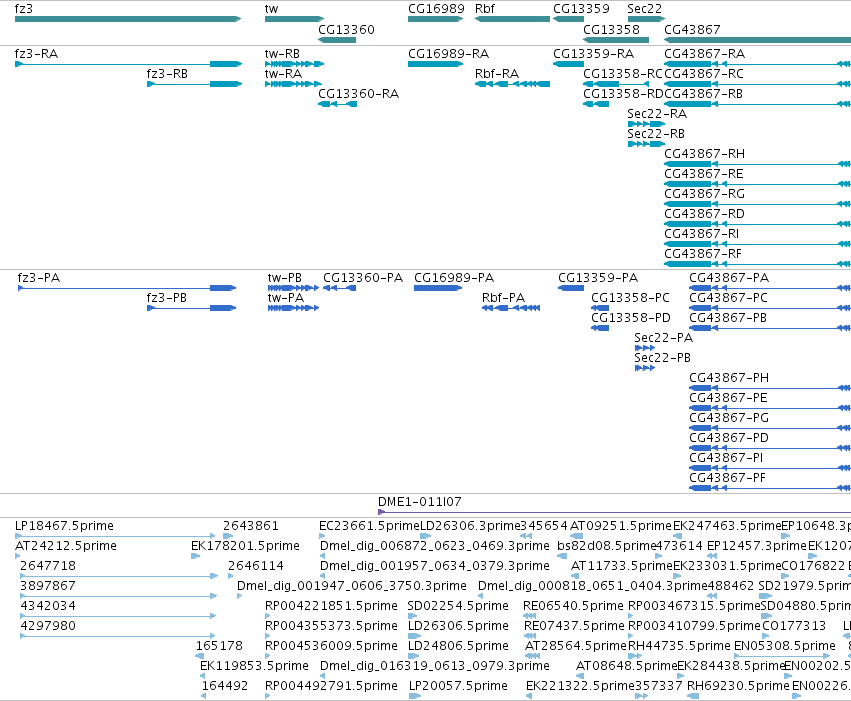This screenshot has height=701, width=851.
Task: Click the tw-RB transcript label
Action: (x=282, y=54)
